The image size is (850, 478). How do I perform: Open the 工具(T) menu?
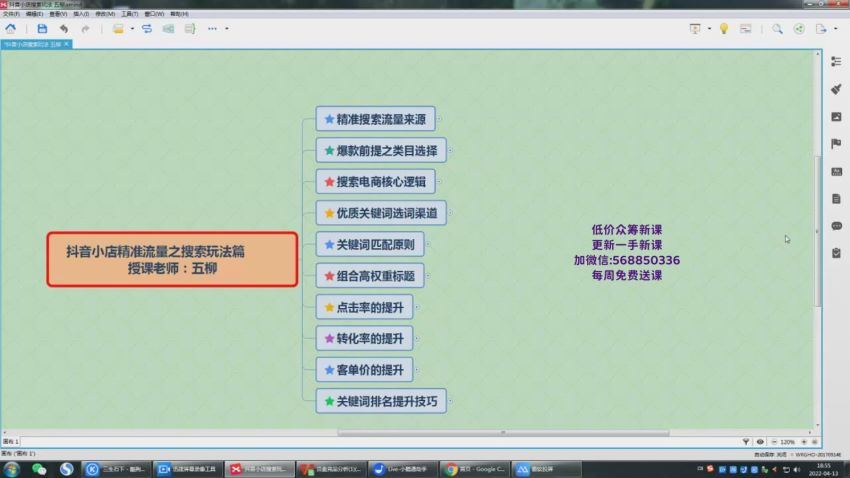pos(130,14)
